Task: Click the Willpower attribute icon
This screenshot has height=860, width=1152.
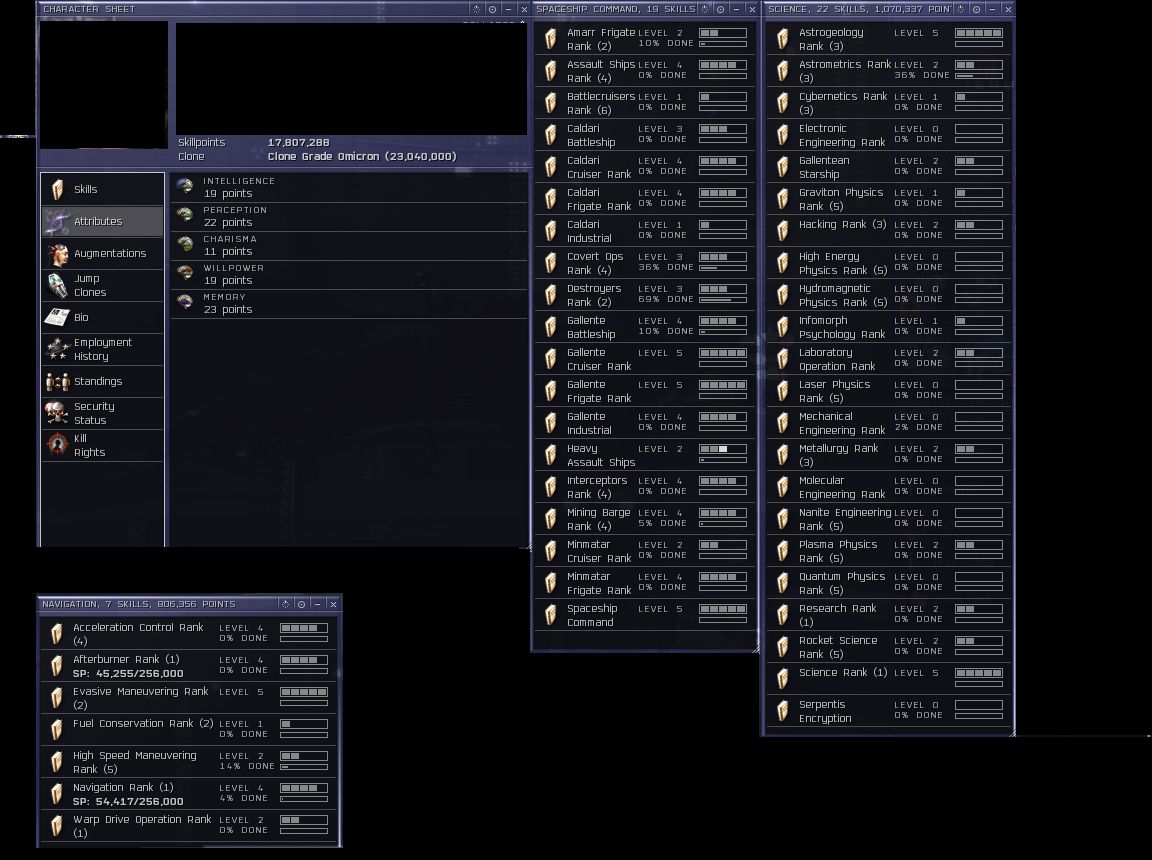Action: (185, 273)
